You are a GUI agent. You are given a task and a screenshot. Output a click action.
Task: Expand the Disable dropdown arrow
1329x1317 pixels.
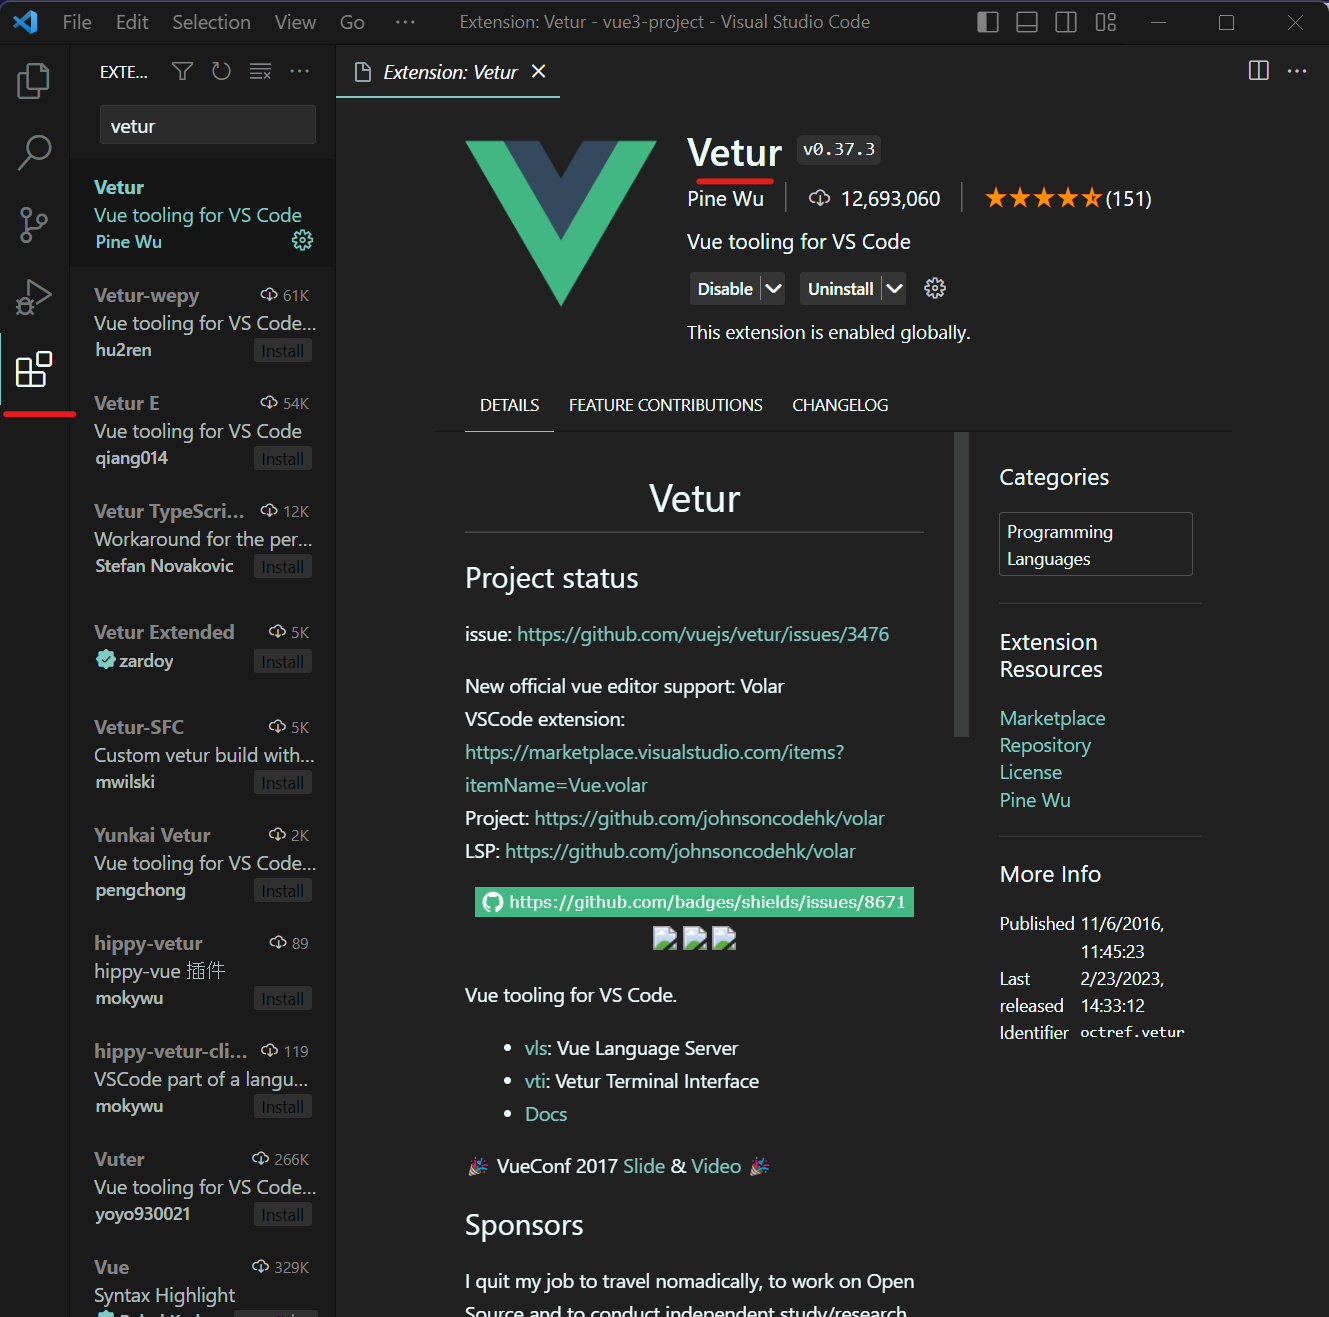pyautogui.click(x=773, y=289)
